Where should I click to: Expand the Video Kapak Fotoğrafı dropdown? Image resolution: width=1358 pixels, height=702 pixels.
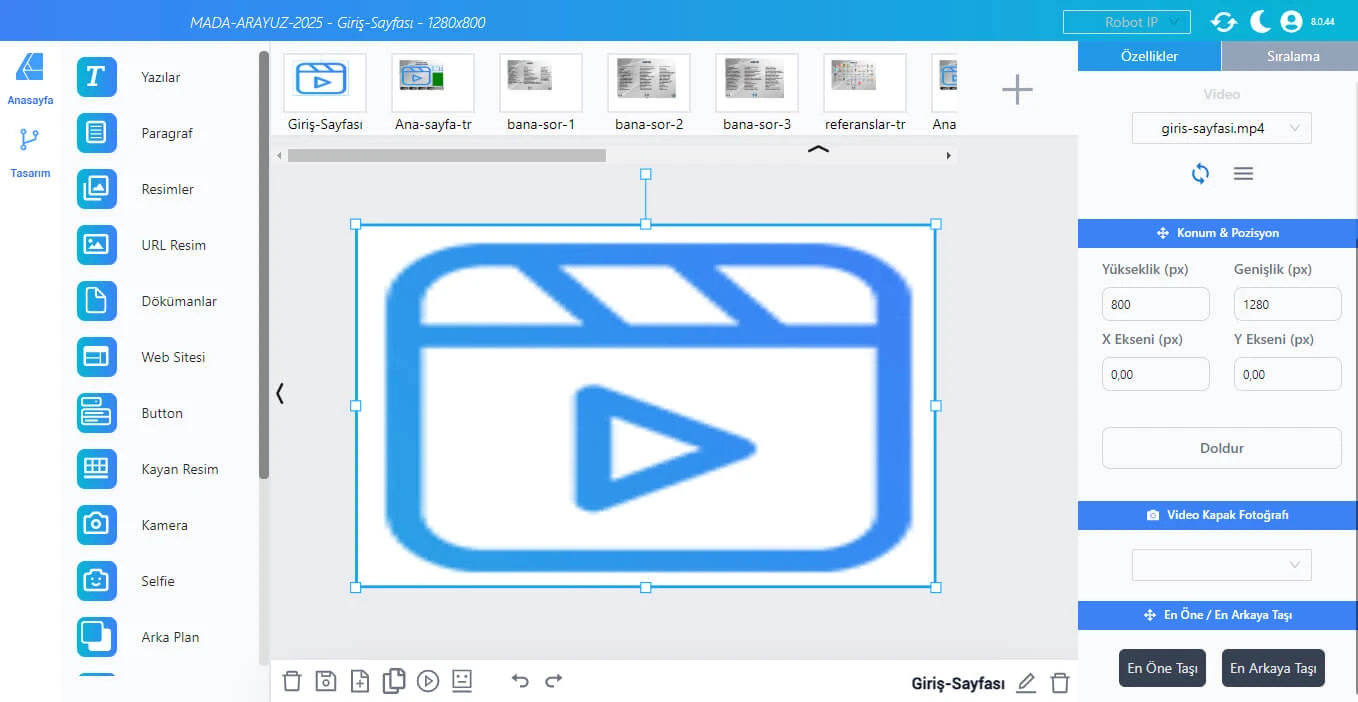point(1221,565)
